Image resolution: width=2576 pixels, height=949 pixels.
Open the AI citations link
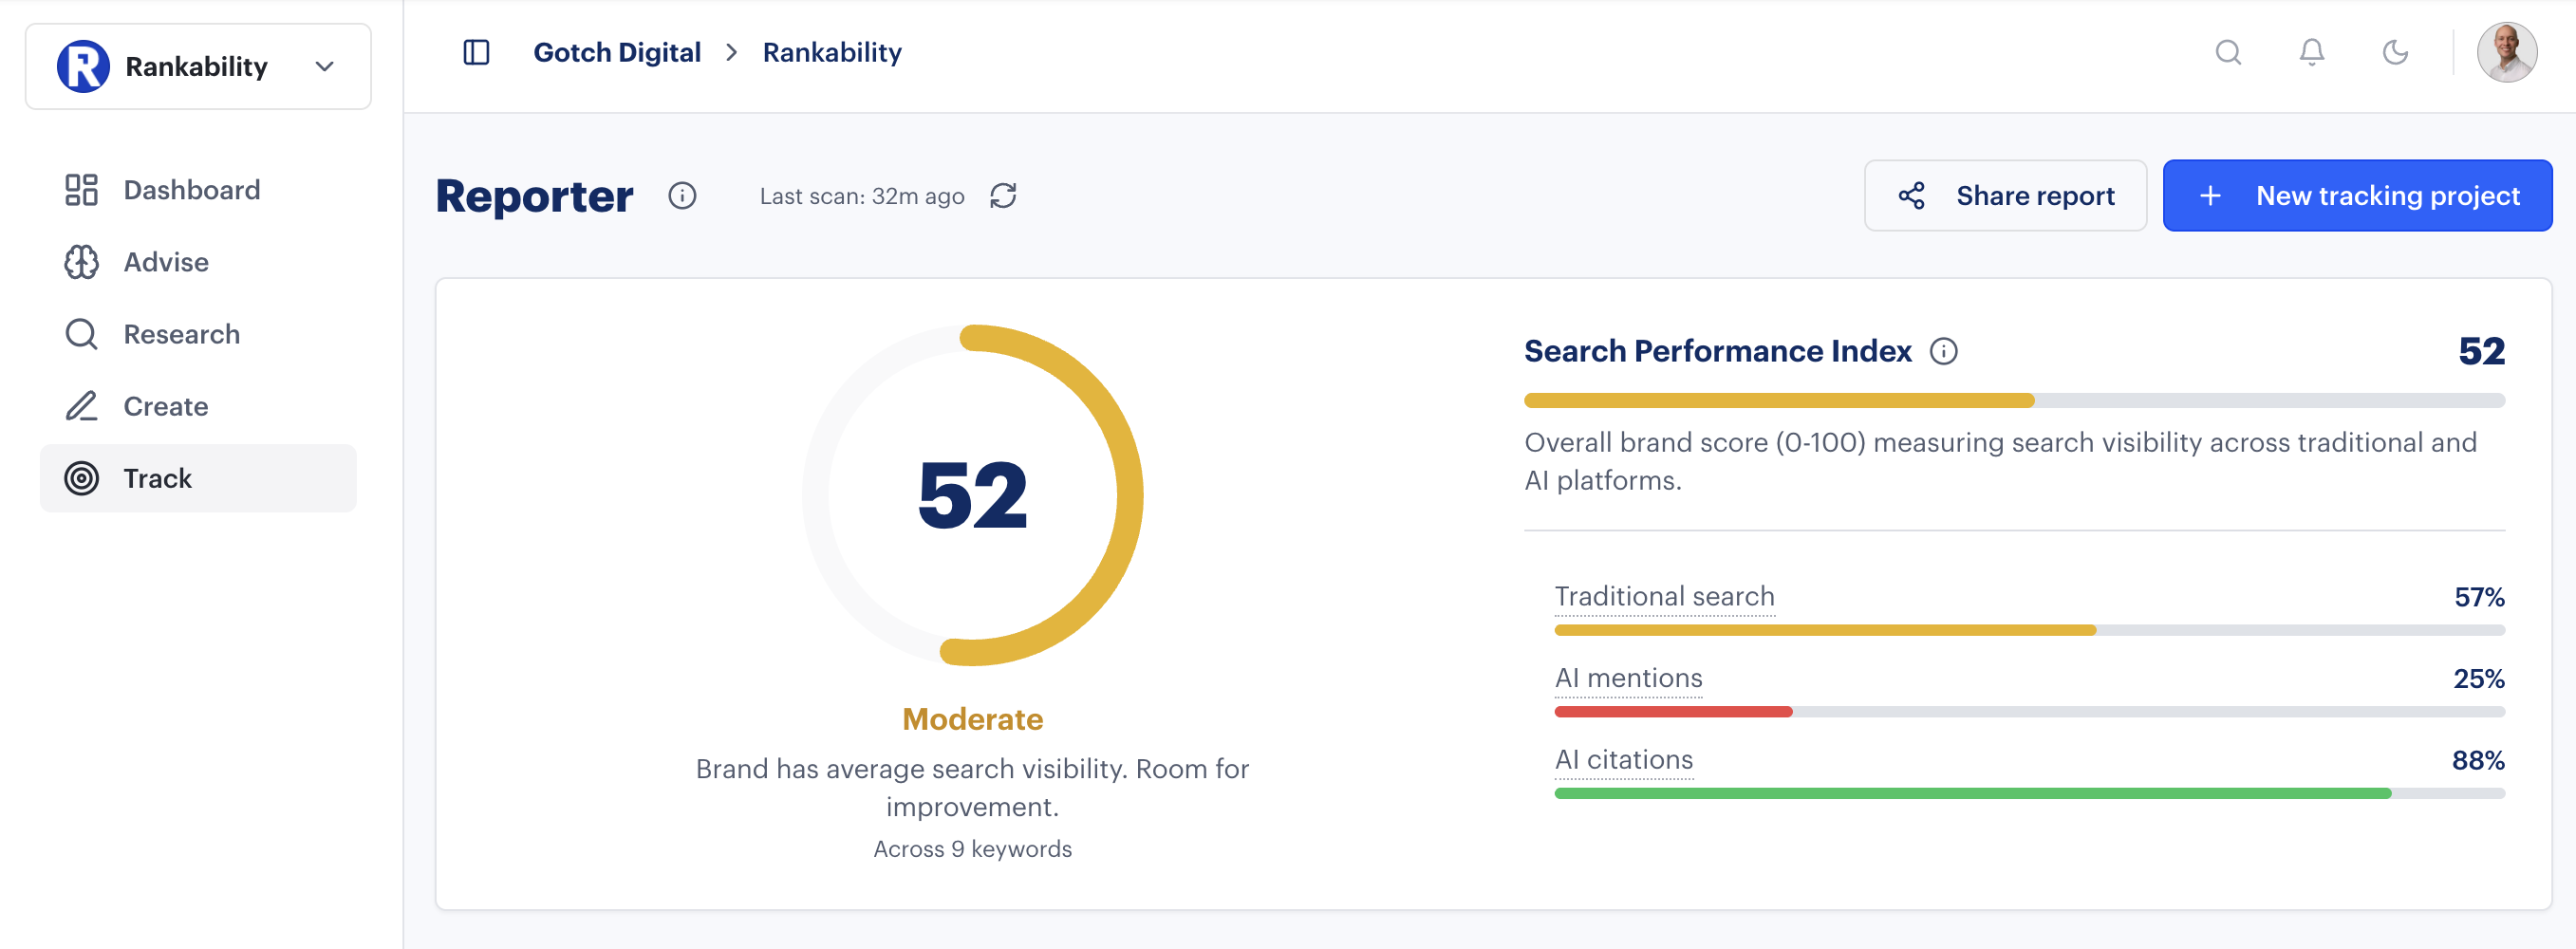[1623, 760]
